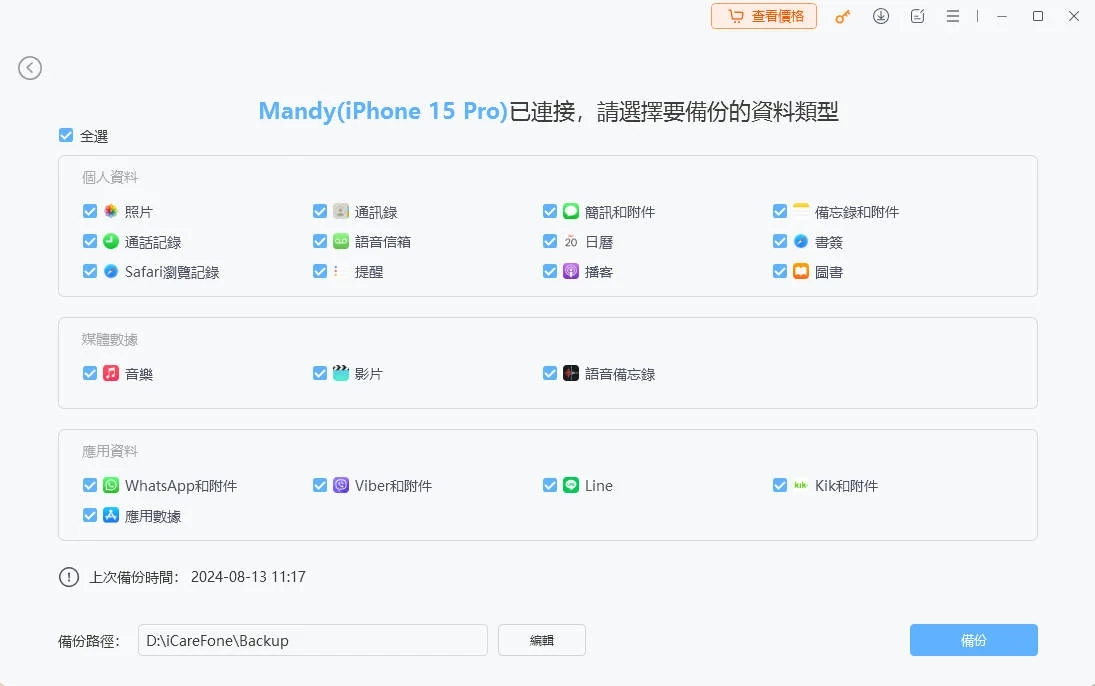Open the key registration icon
1095x686 pixels.
[x=843, y=17]
